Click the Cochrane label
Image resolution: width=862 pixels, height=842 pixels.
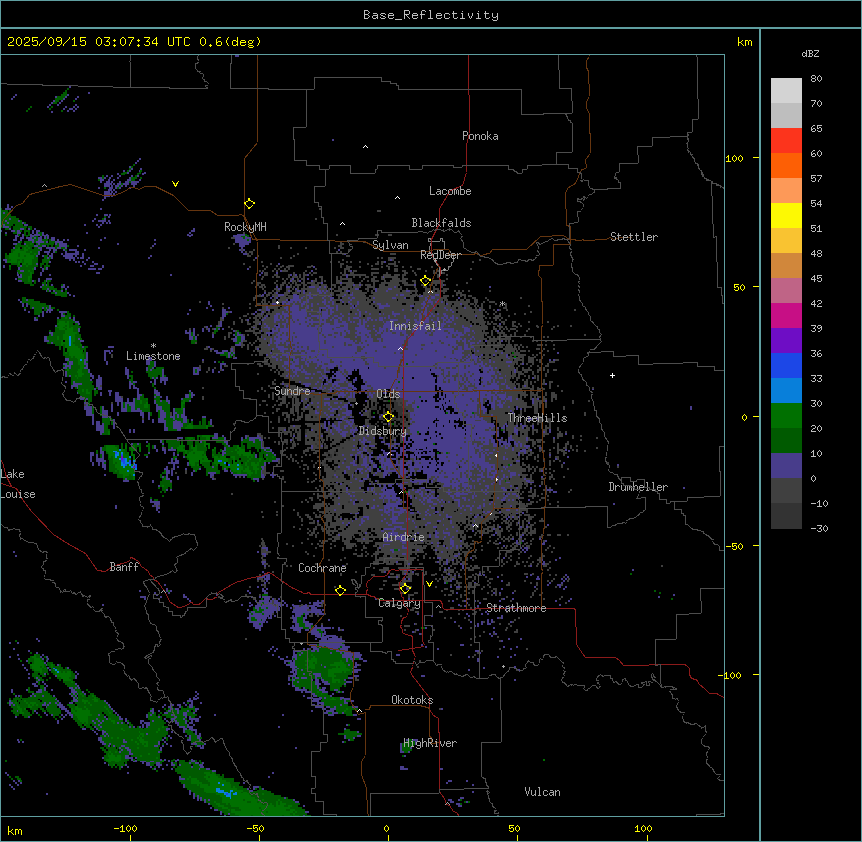coord(322,568)
